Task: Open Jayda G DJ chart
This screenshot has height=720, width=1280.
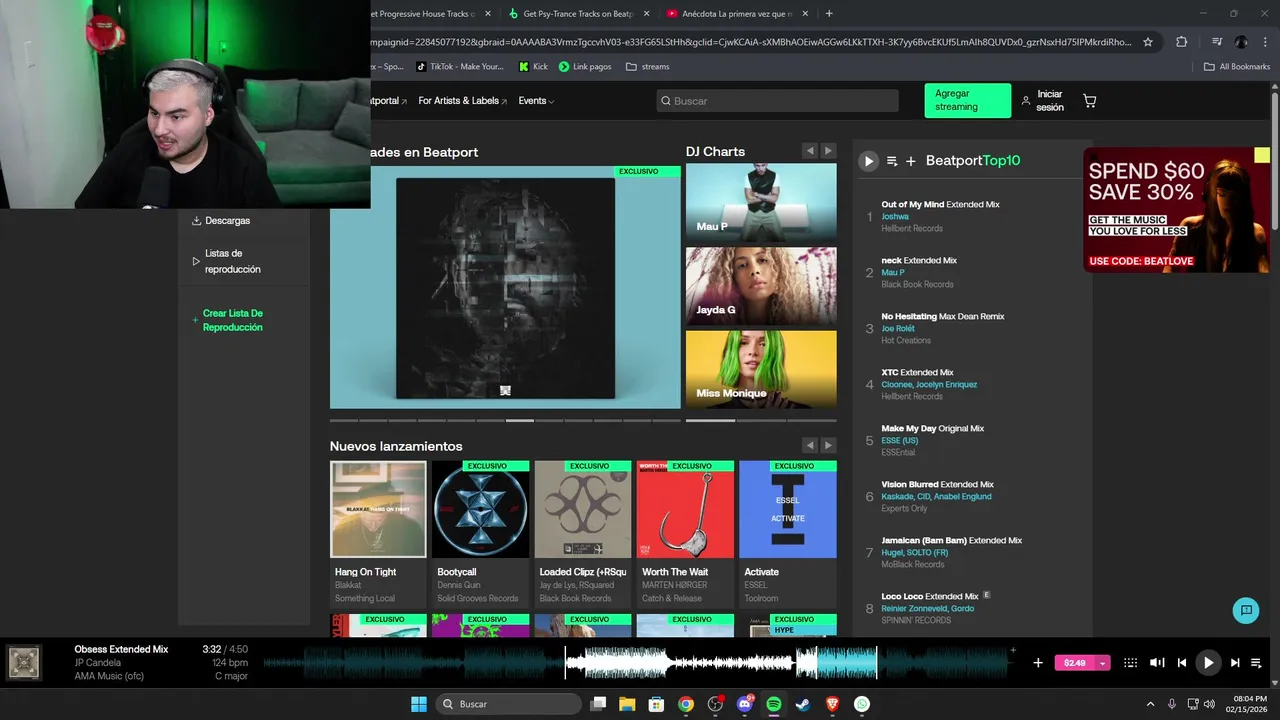Action: tap(761, 287)
